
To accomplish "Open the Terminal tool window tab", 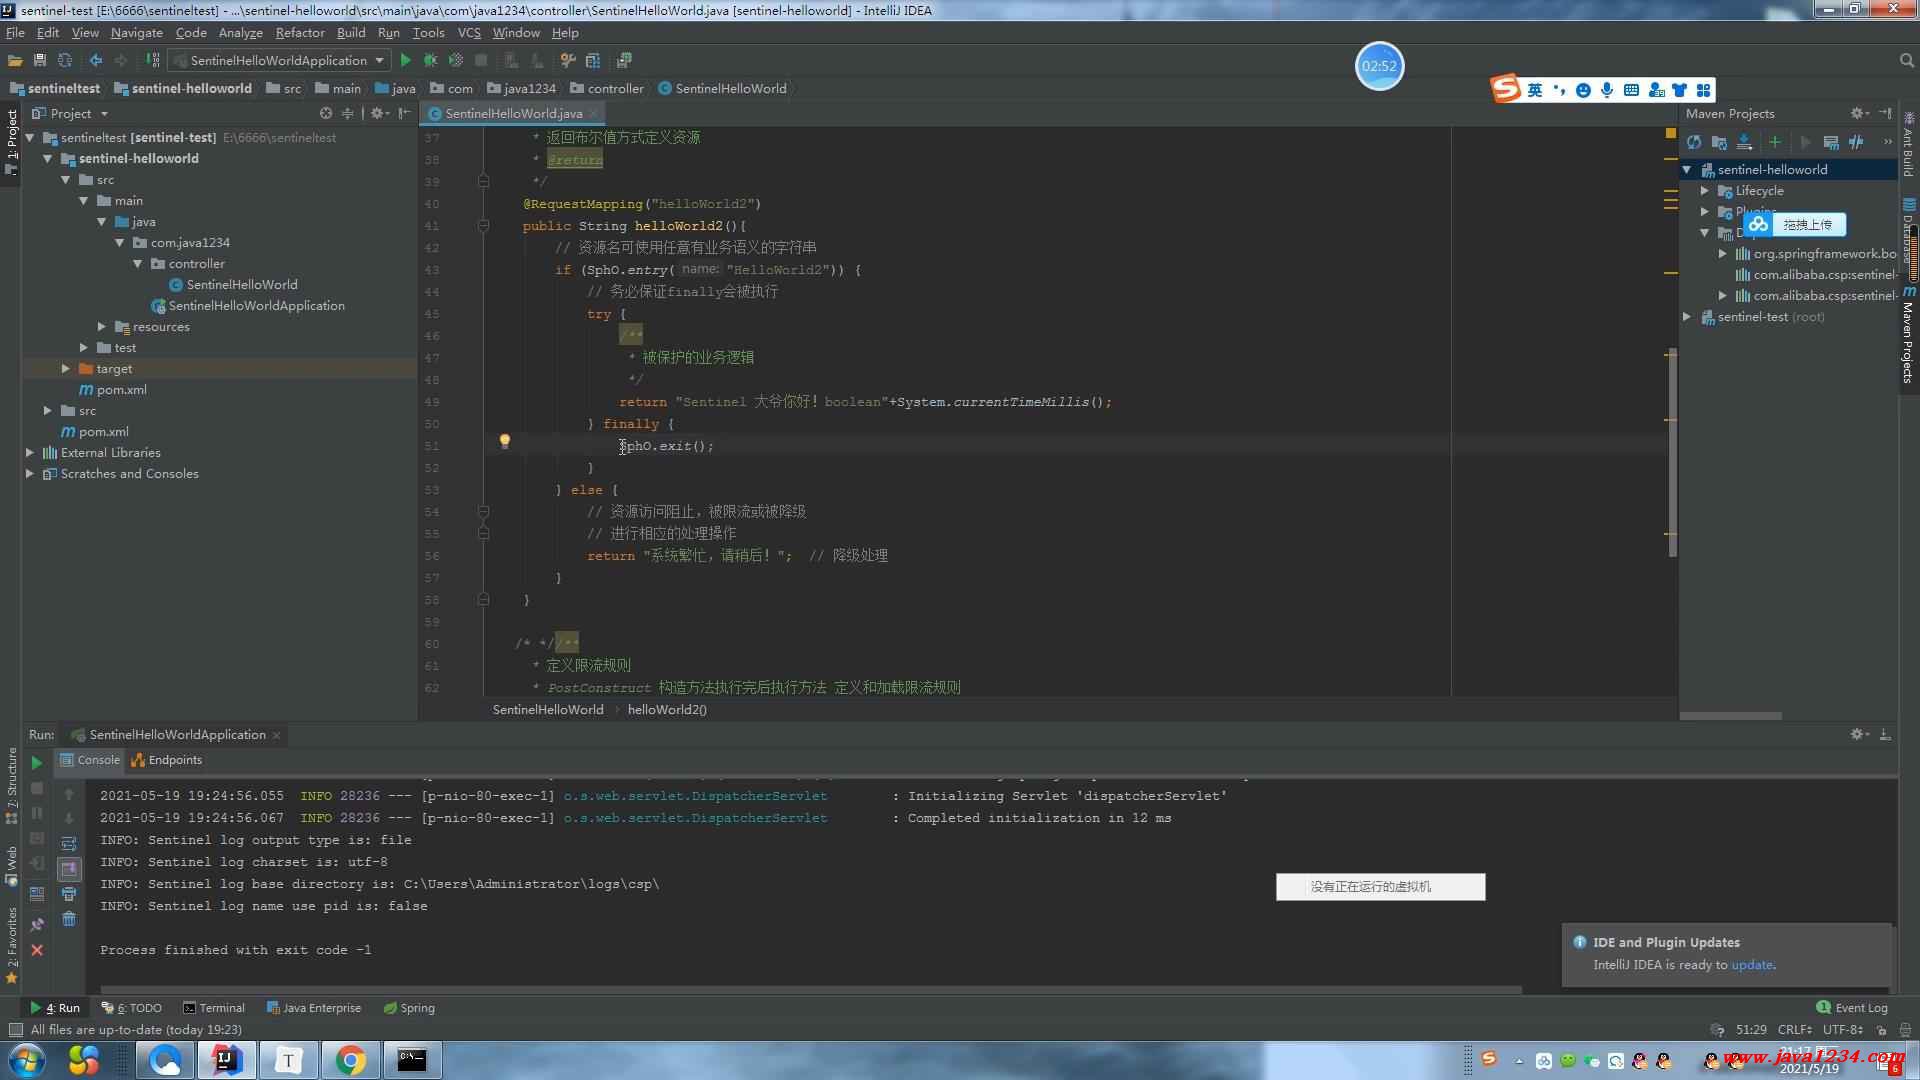I will coord(213,1008).
